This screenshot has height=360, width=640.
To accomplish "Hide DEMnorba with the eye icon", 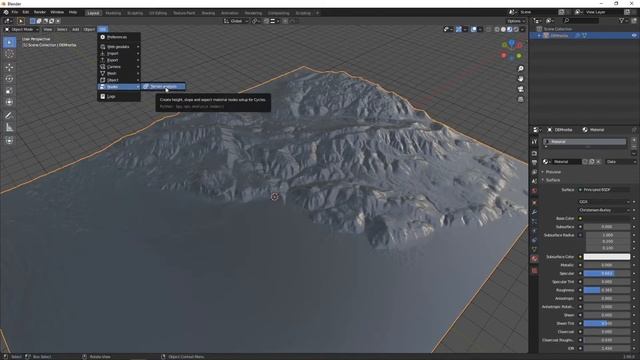I will (x=634, y=36).
